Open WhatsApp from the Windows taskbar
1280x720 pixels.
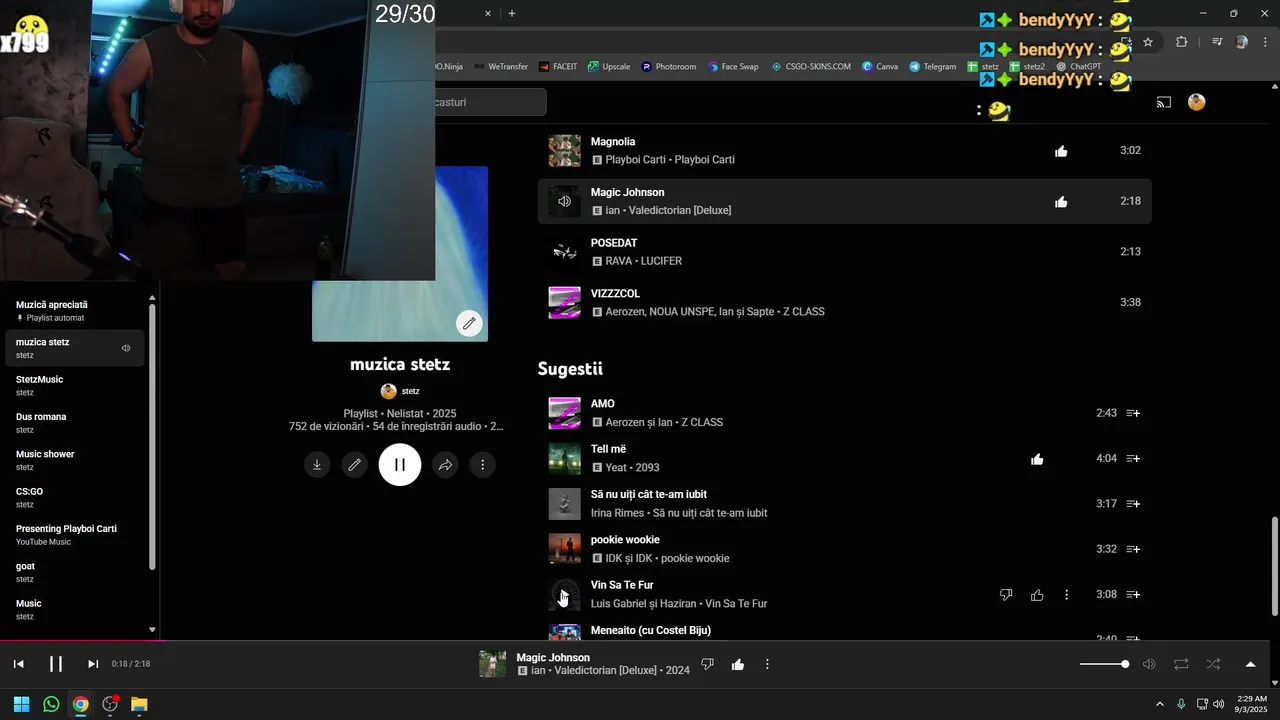pyautogui.click(x=51, y=704)
